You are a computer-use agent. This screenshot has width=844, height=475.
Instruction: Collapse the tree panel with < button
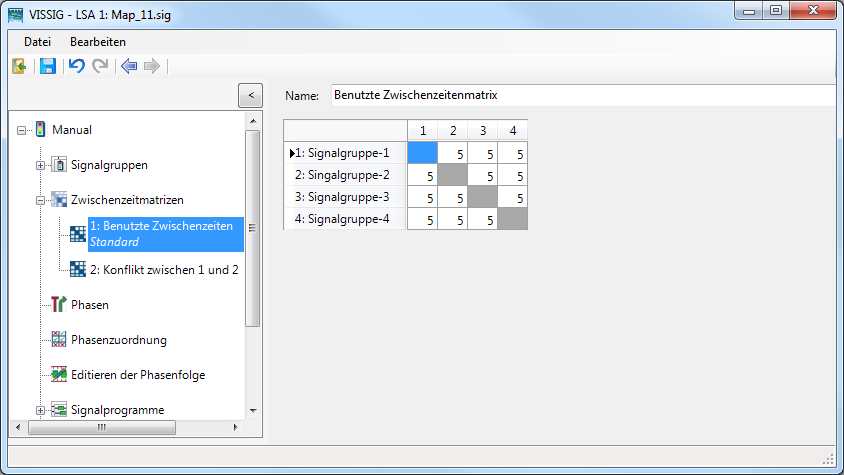250,95
